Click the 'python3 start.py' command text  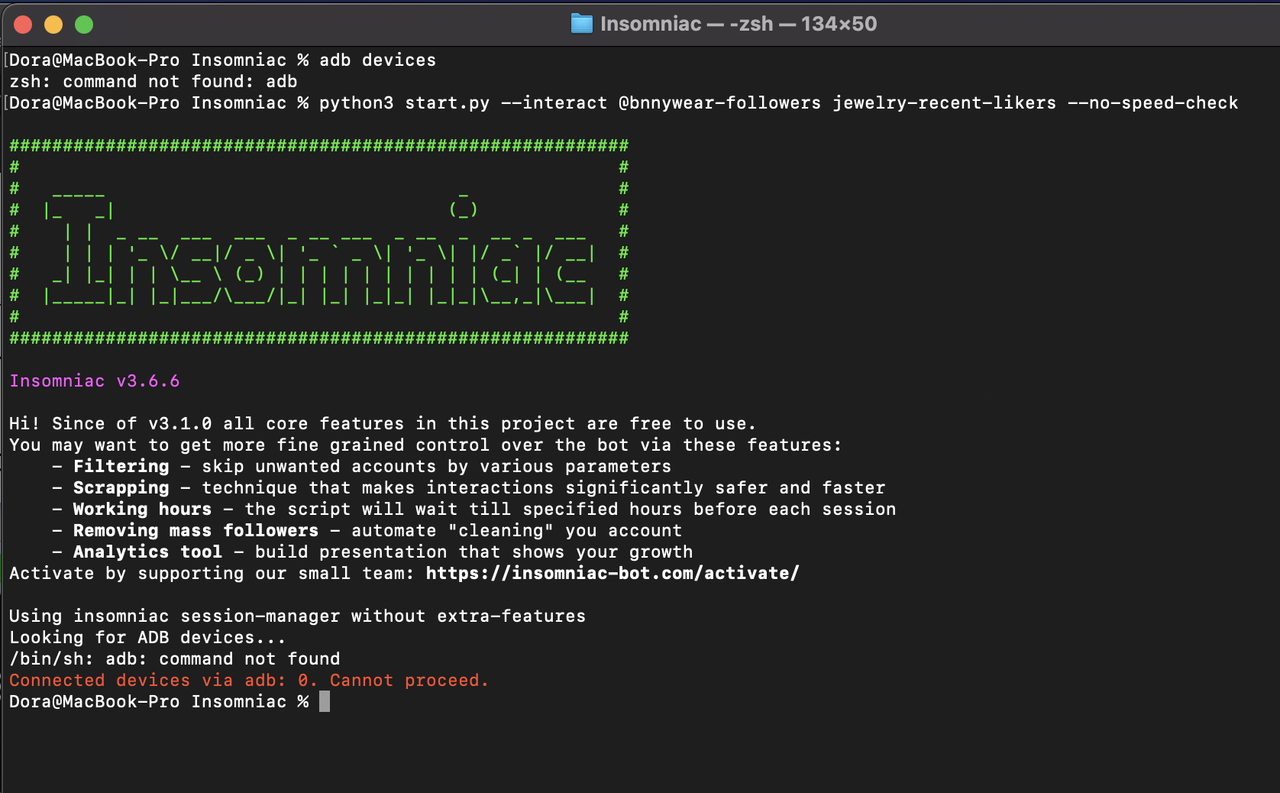(x=404, y=103)
